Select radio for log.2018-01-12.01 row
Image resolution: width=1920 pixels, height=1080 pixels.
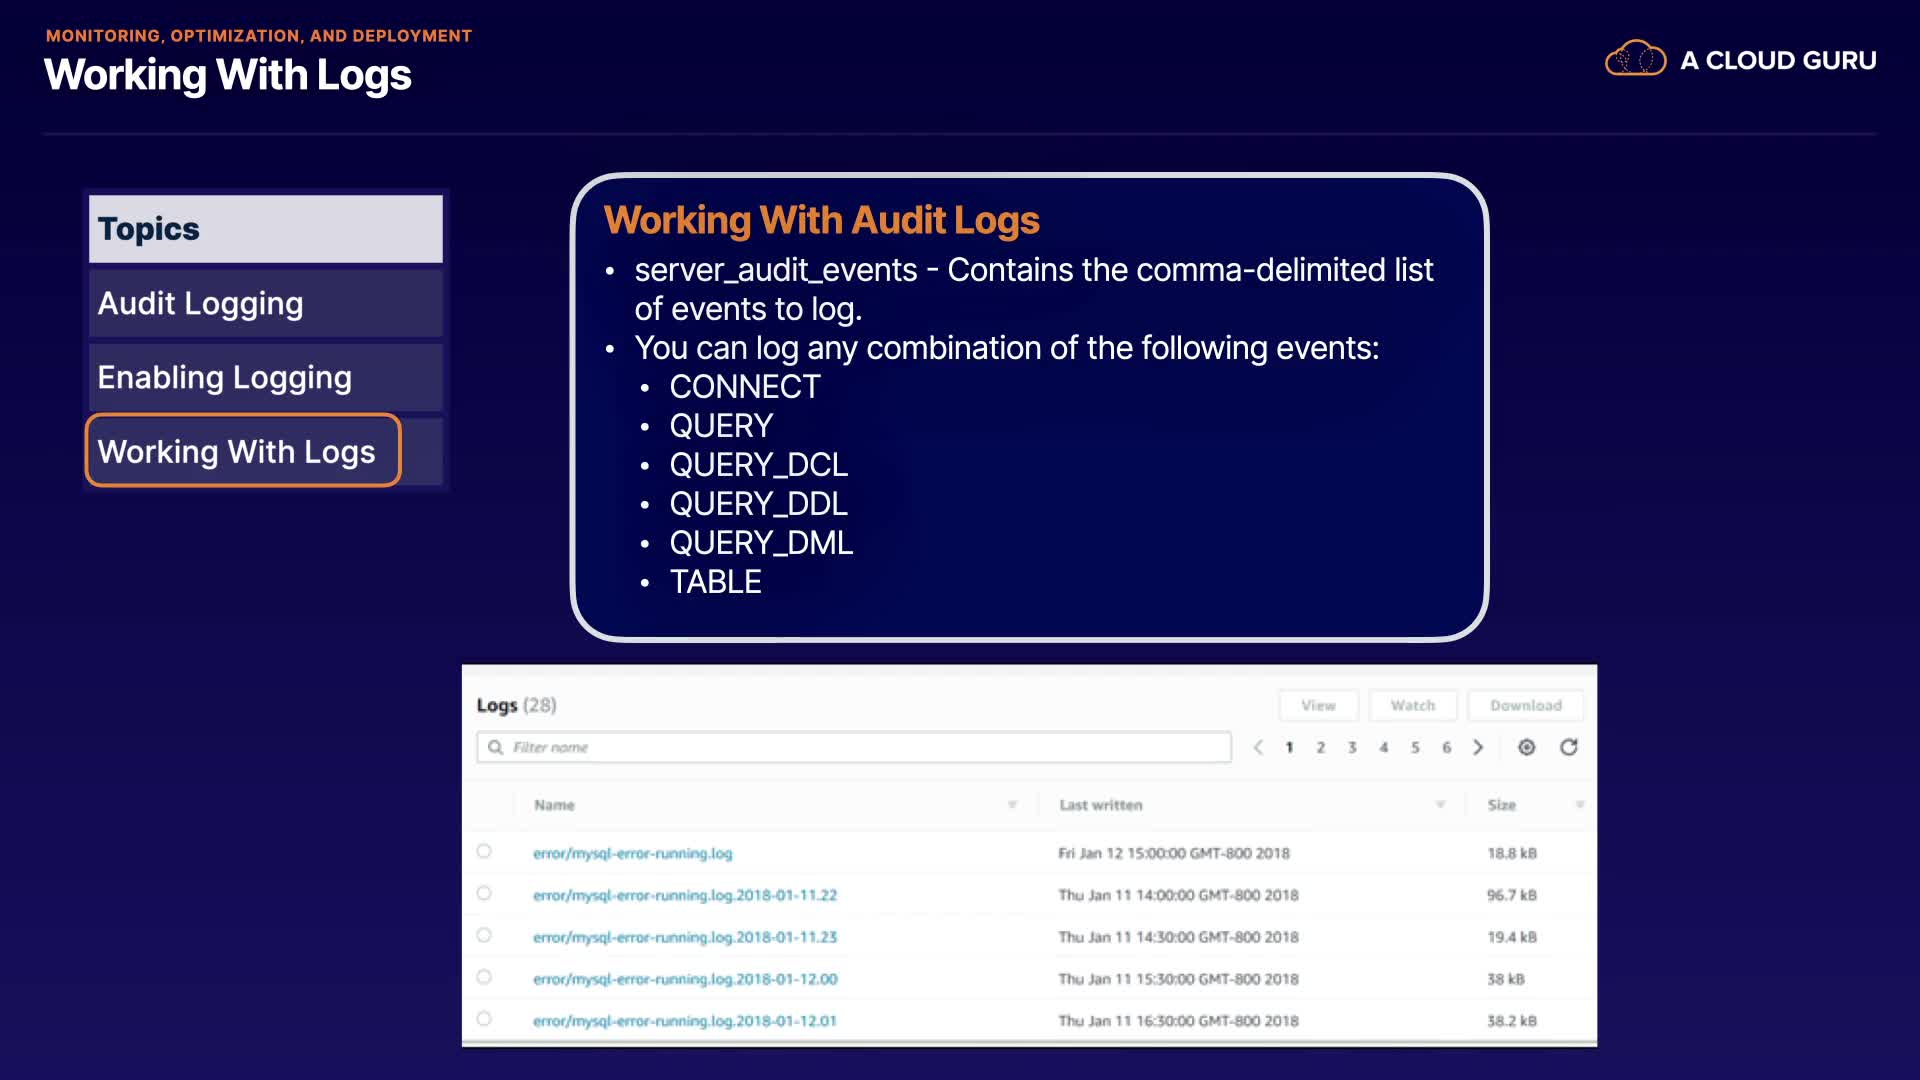[484, 1019]
